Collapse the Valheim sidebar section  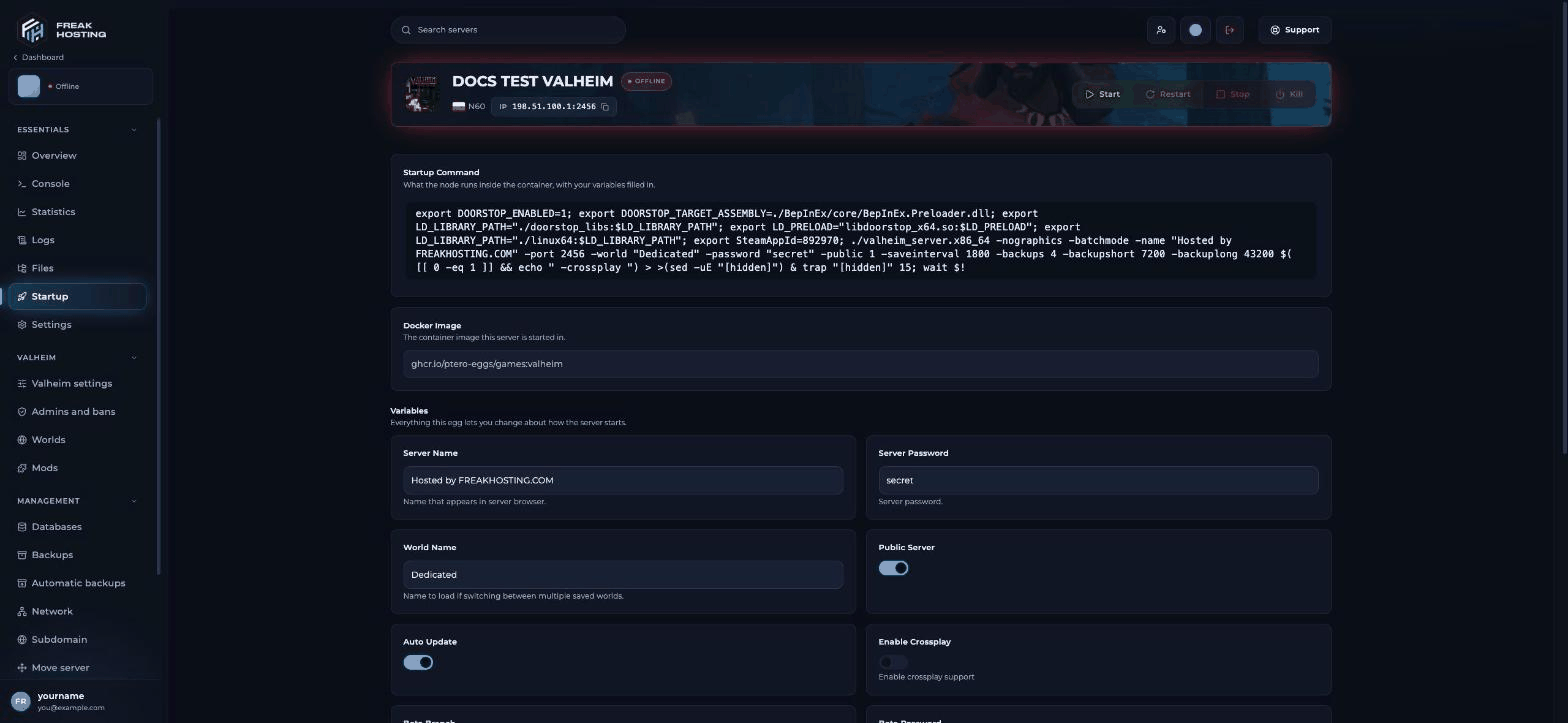coord(134,358)
